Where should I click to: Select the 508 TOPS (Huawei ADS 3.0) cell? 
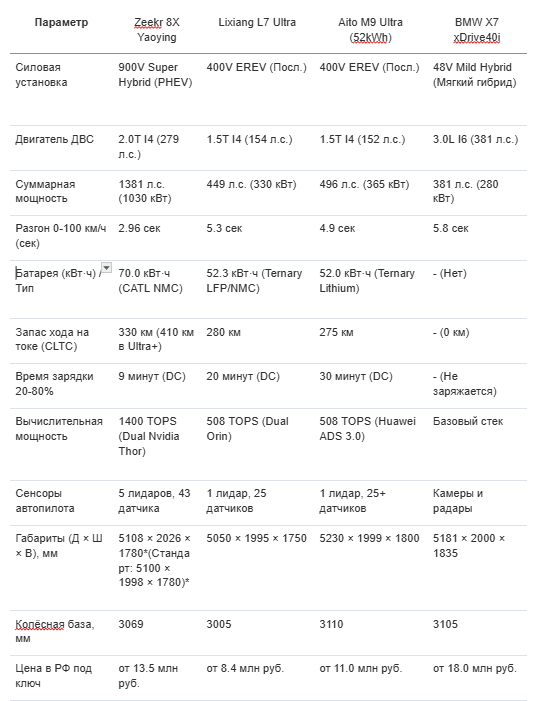[367, 429]
